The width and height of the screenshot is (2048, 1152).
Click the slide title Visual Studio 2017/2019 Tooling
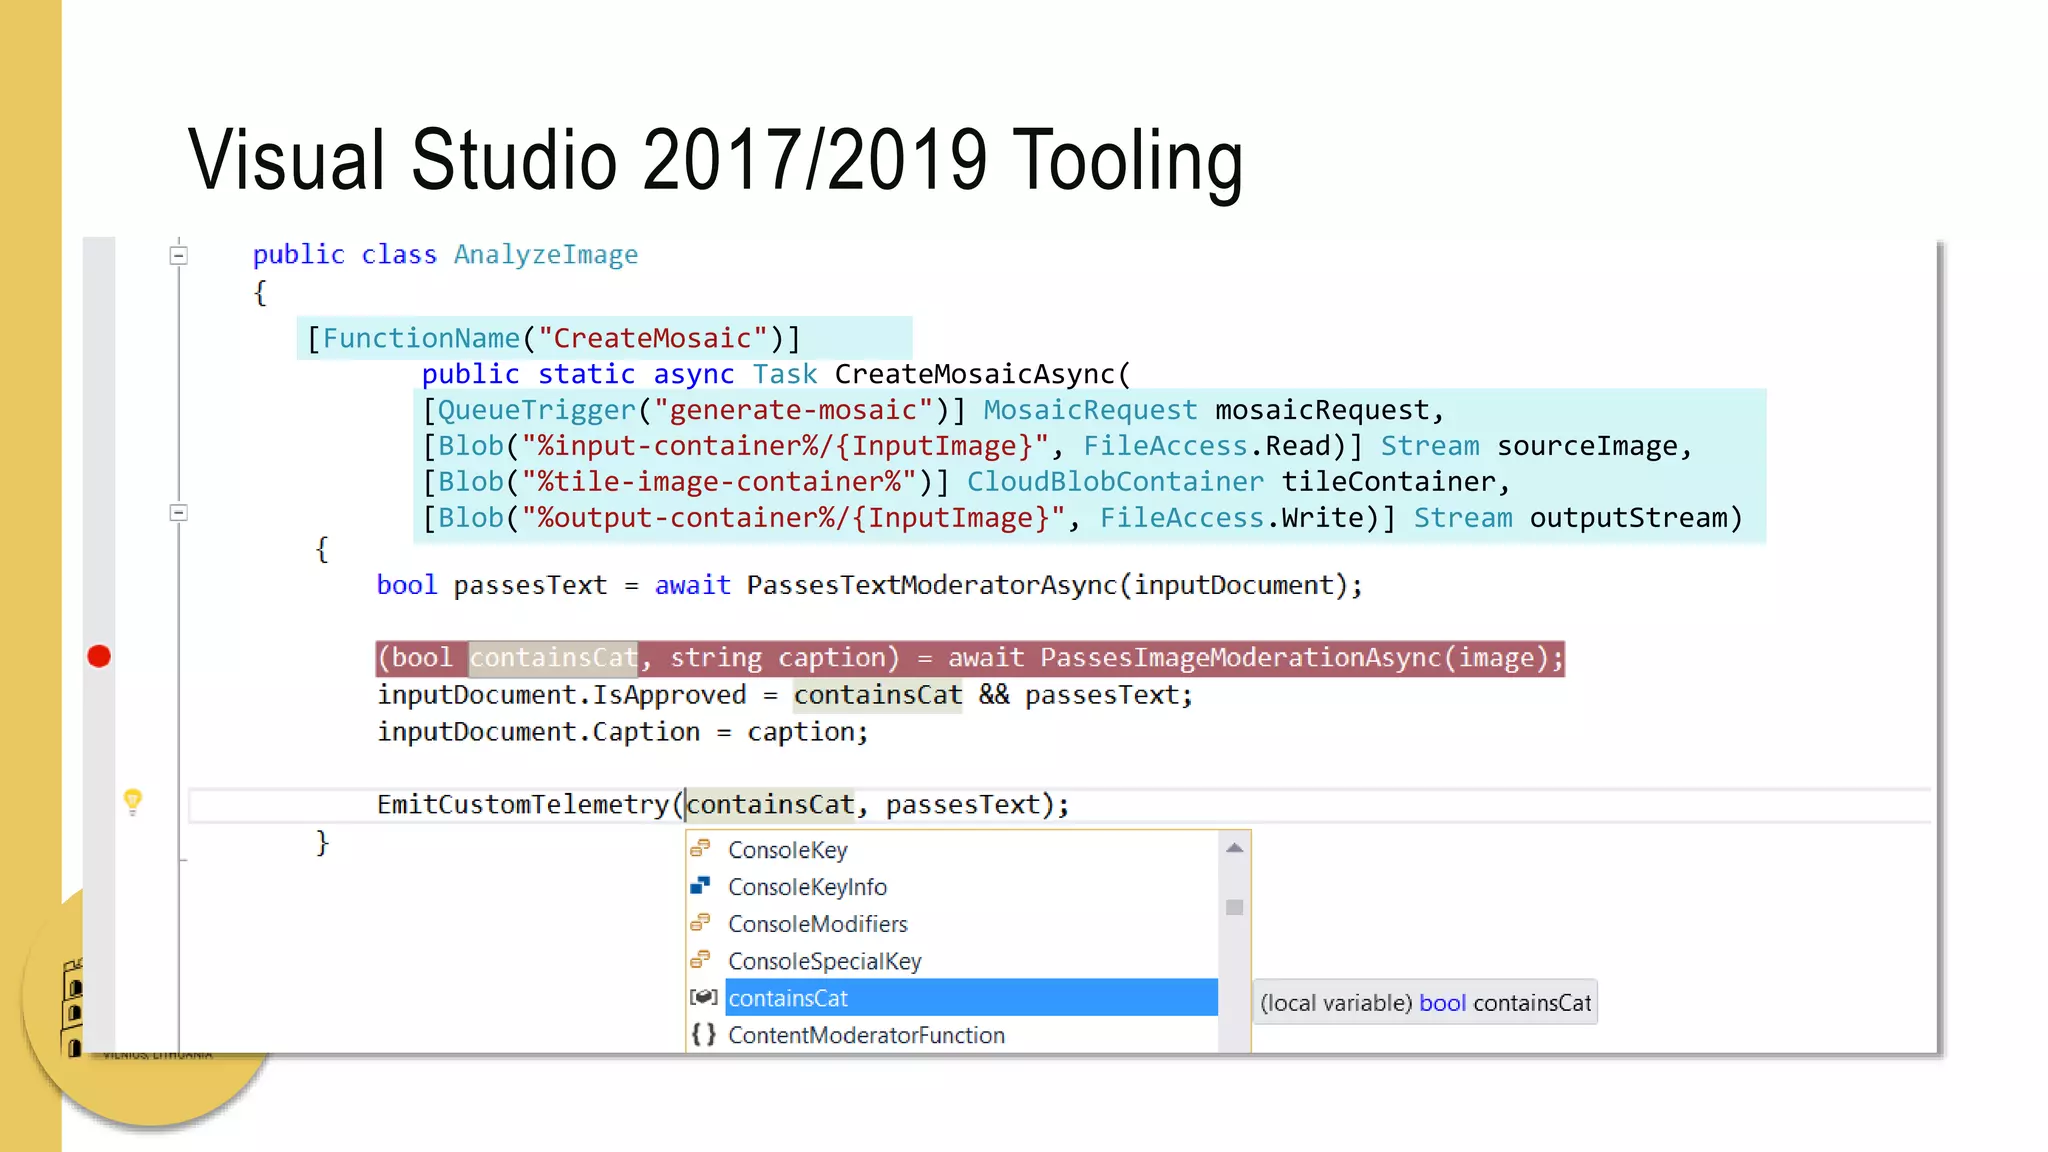point(716,160)
